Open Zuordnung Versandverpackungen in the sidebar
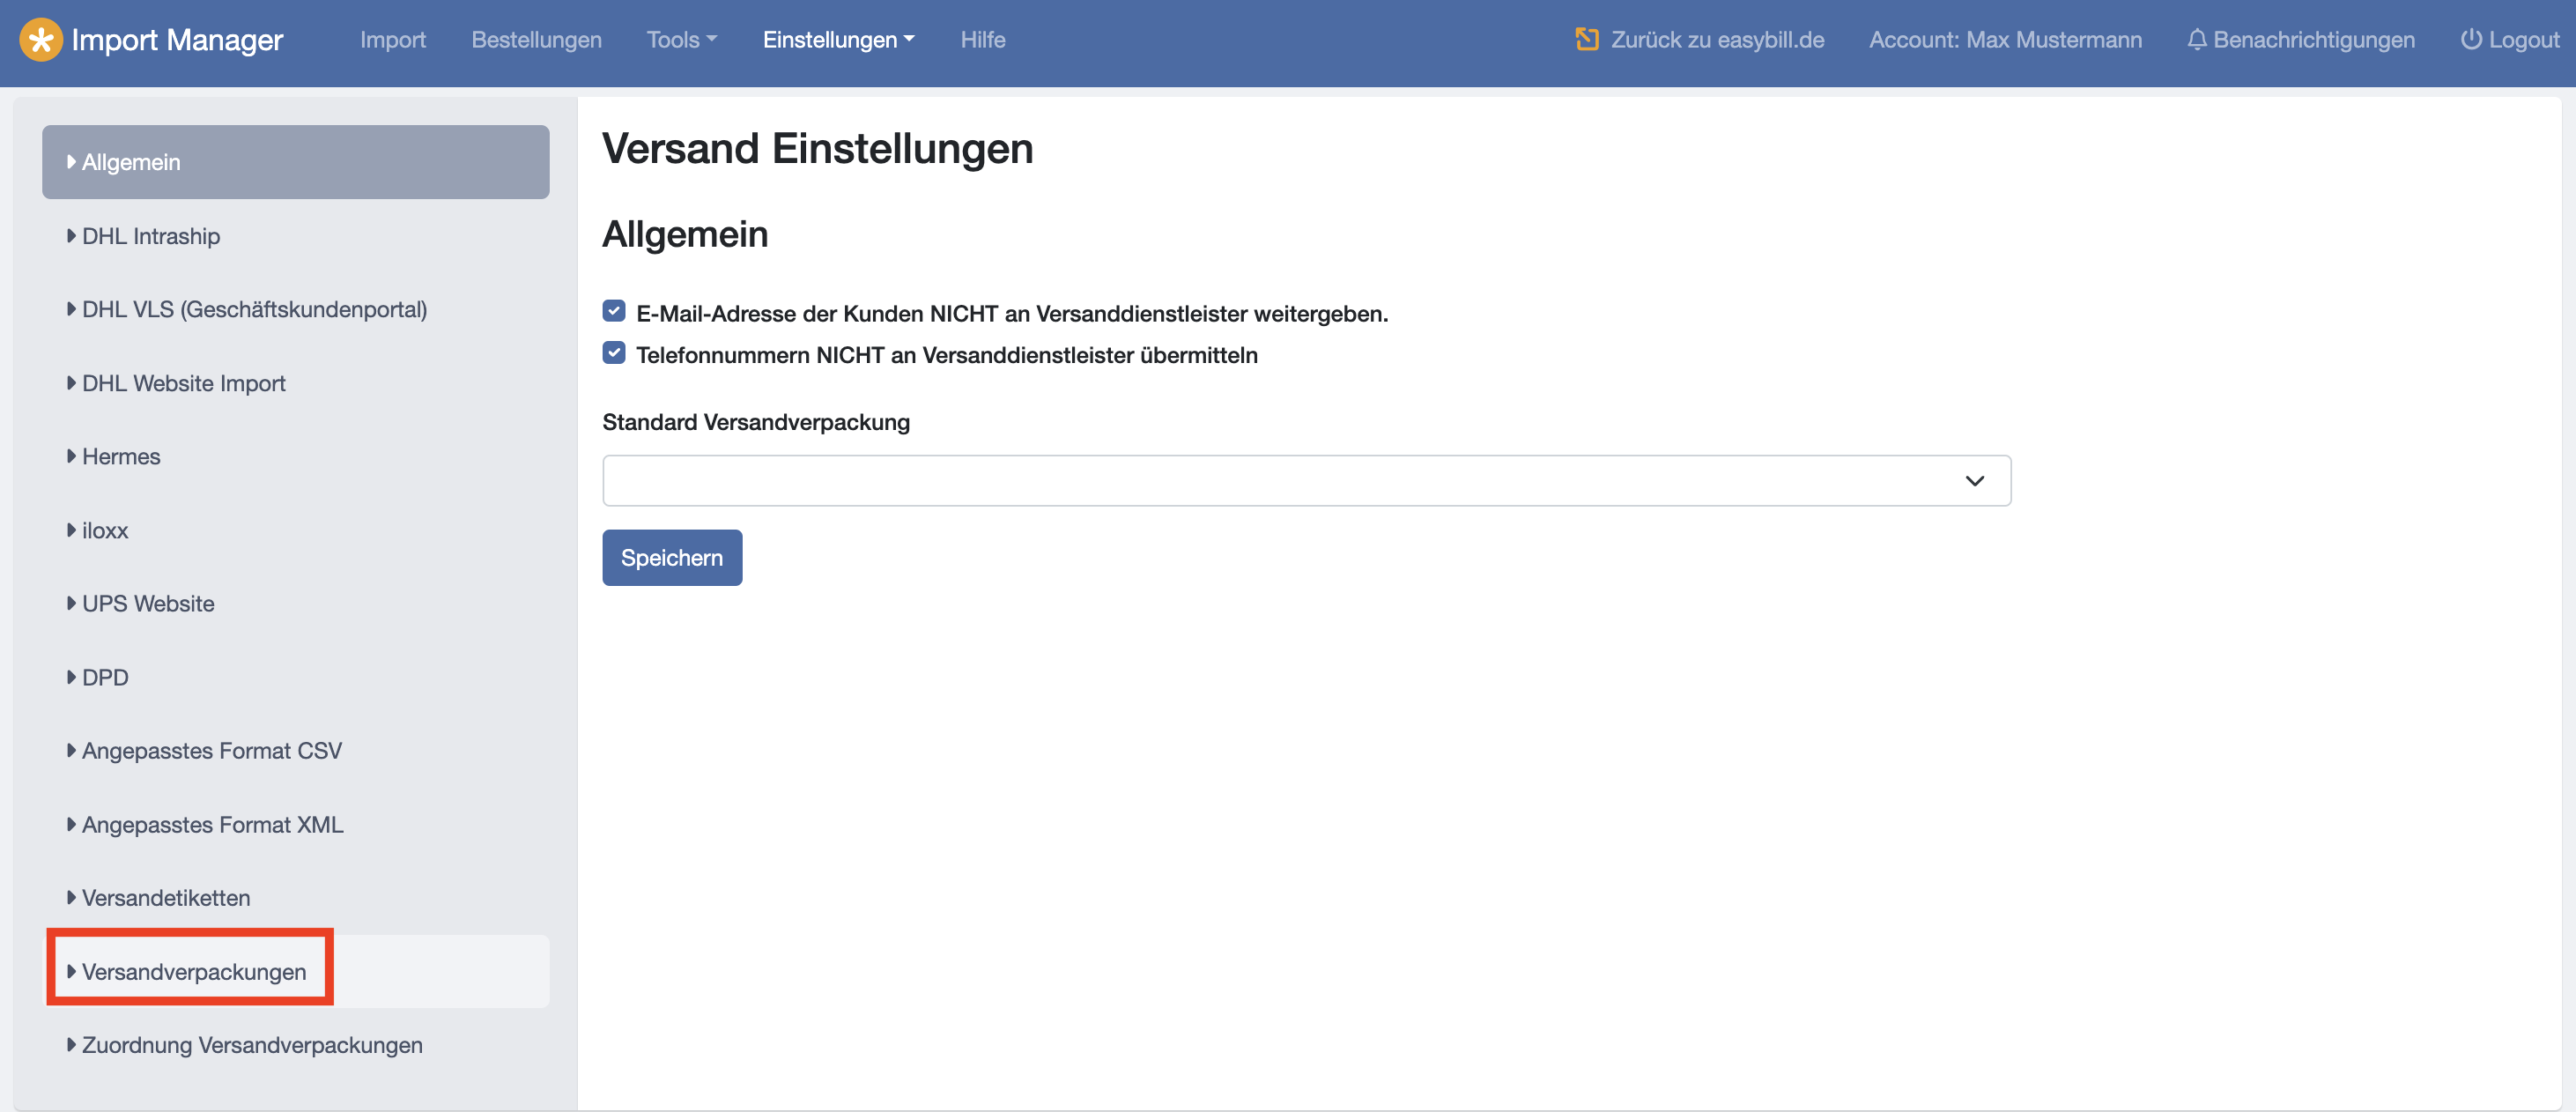This screenshot has width=2576, height=1112. point(296,1044)
